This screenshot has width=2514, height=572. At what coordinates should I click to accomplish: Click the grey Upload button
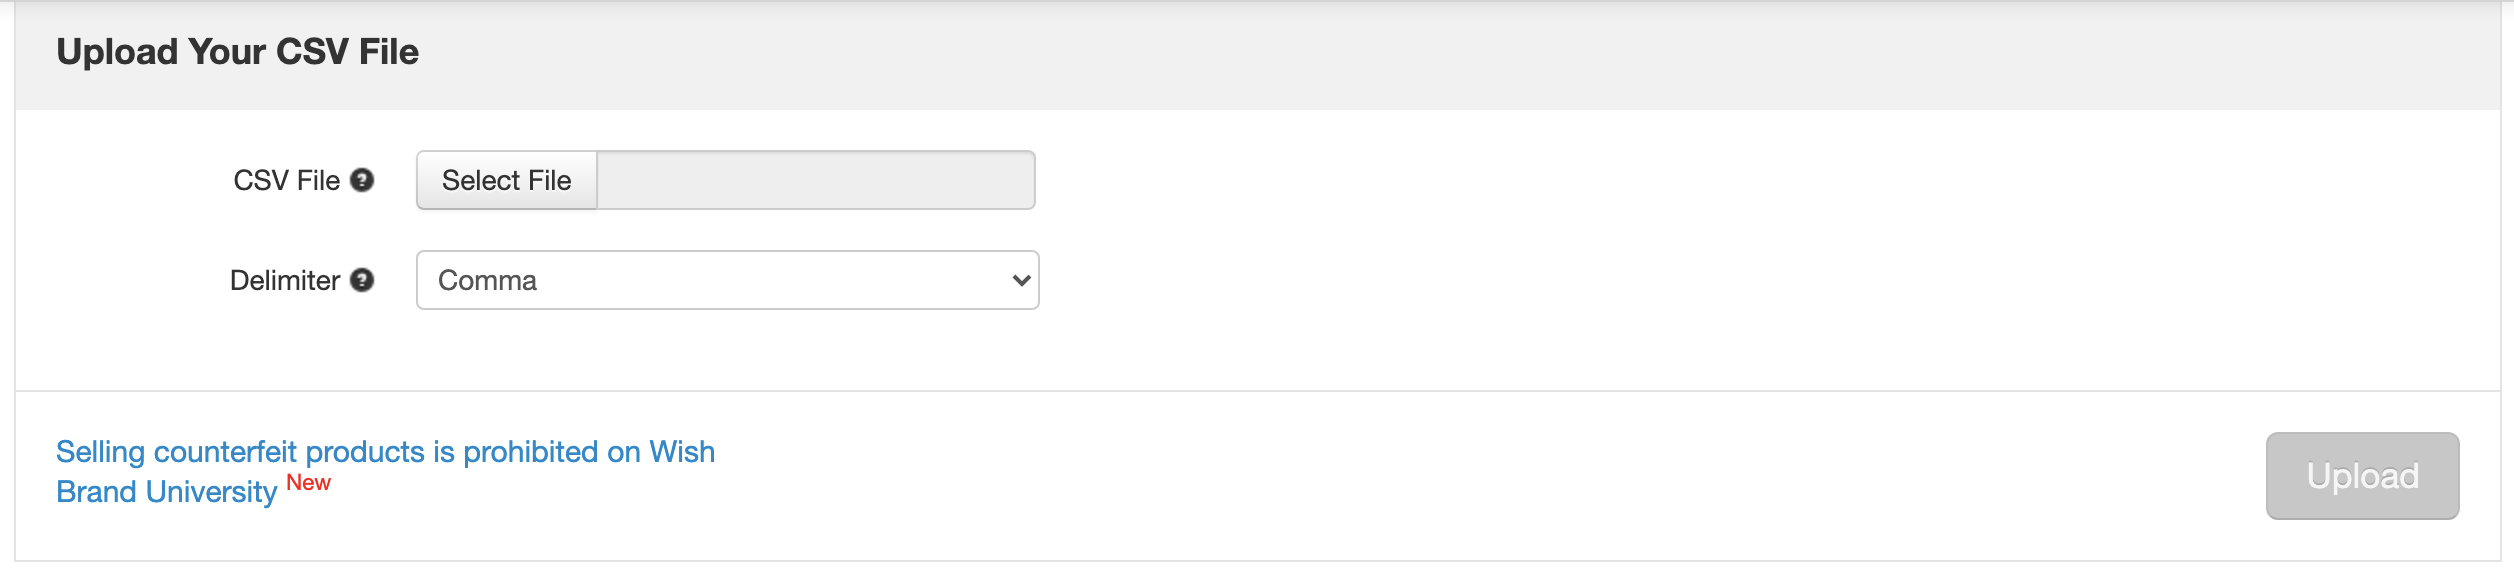(2362, 476)
